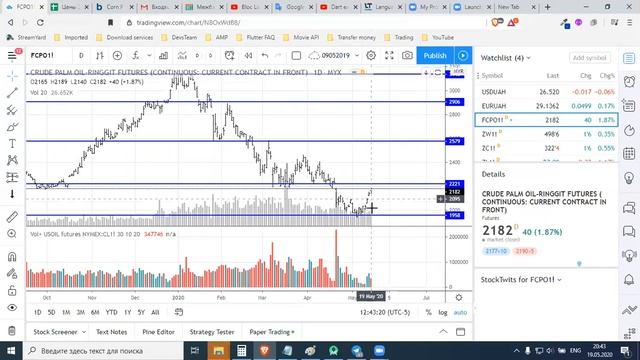Set range to 5D
Screen dimensions: 640x360
(51, 312)
